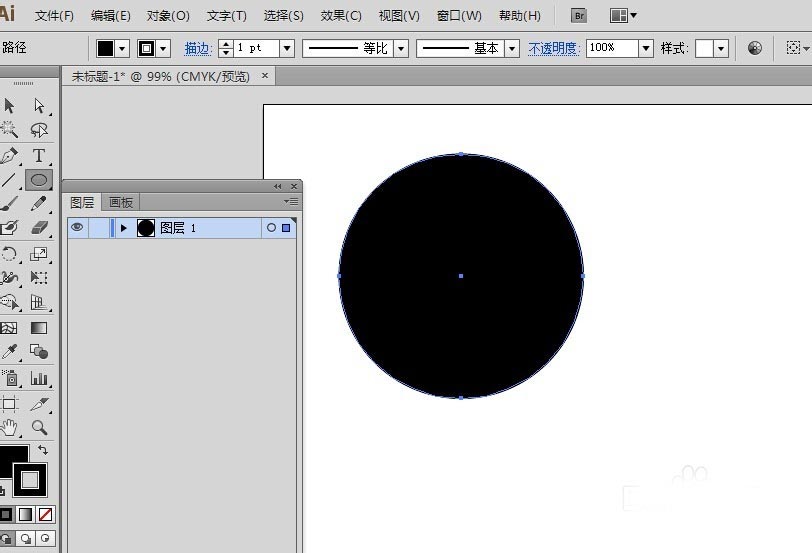
Task: Open the stroke weight dropdown
Action: click(x=286, y=48)
